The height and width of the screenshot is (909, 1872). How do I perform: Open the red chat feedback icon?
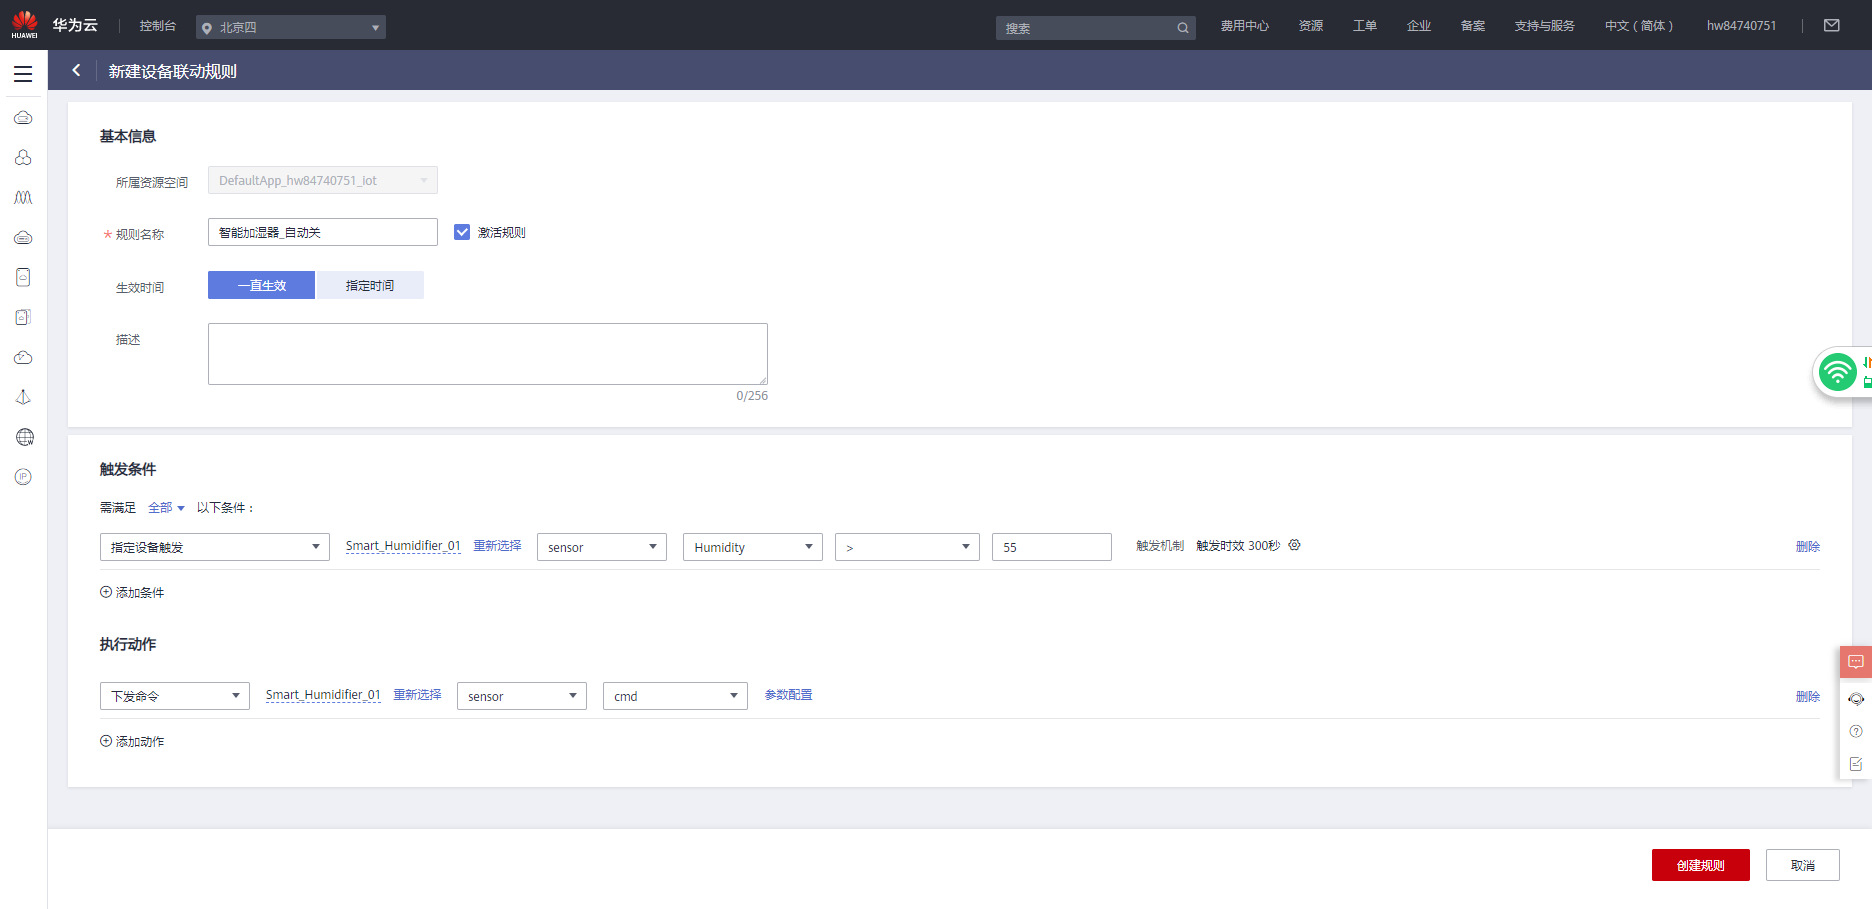coord(1856,662)
